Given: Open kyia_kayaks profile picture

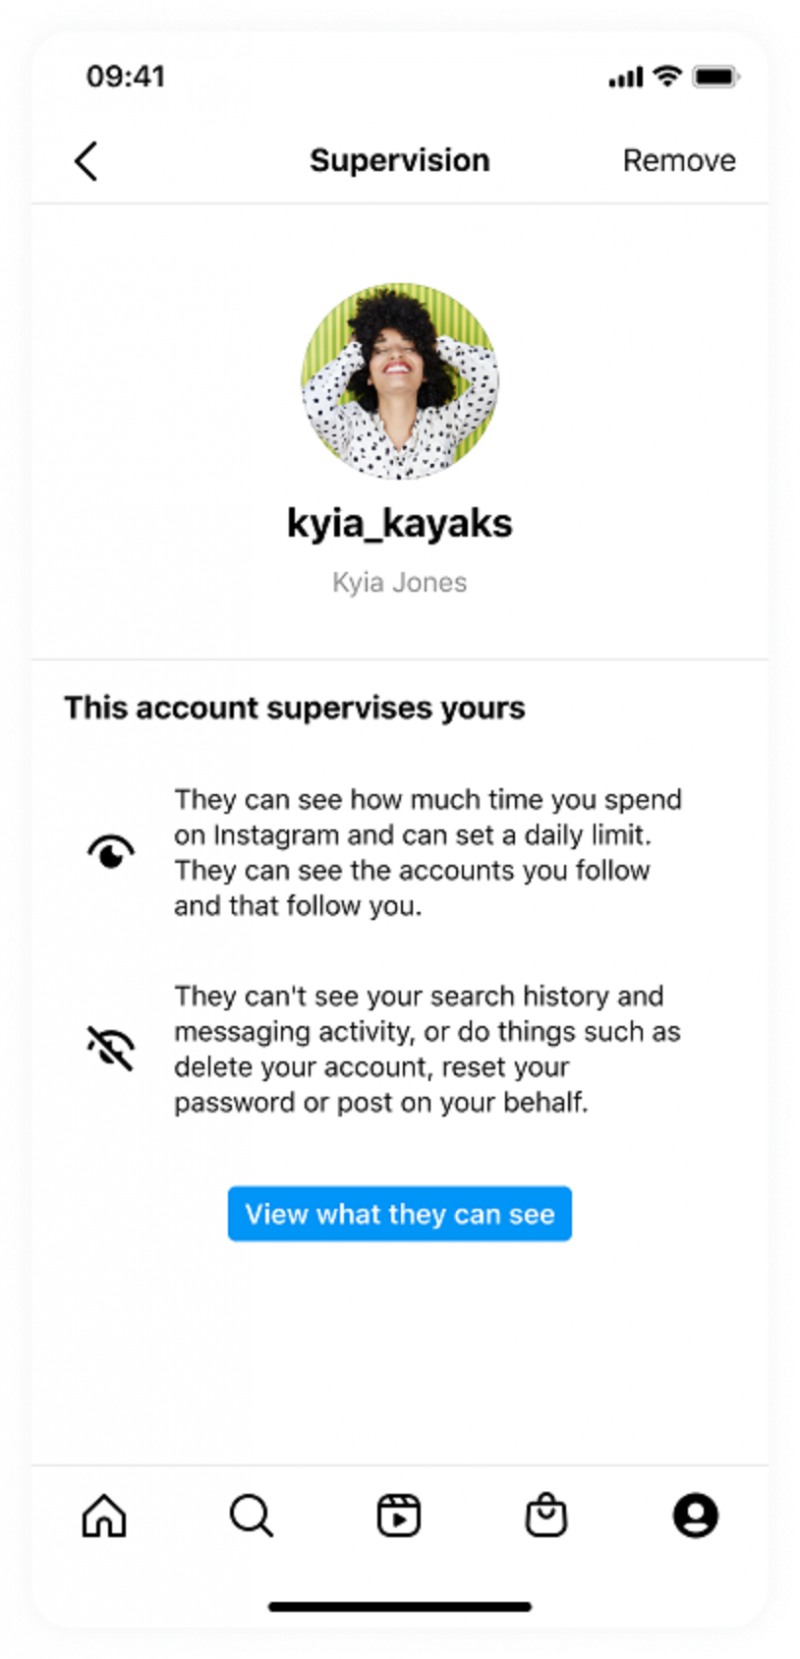Looking at the screenshot, I should coord(400,381).
